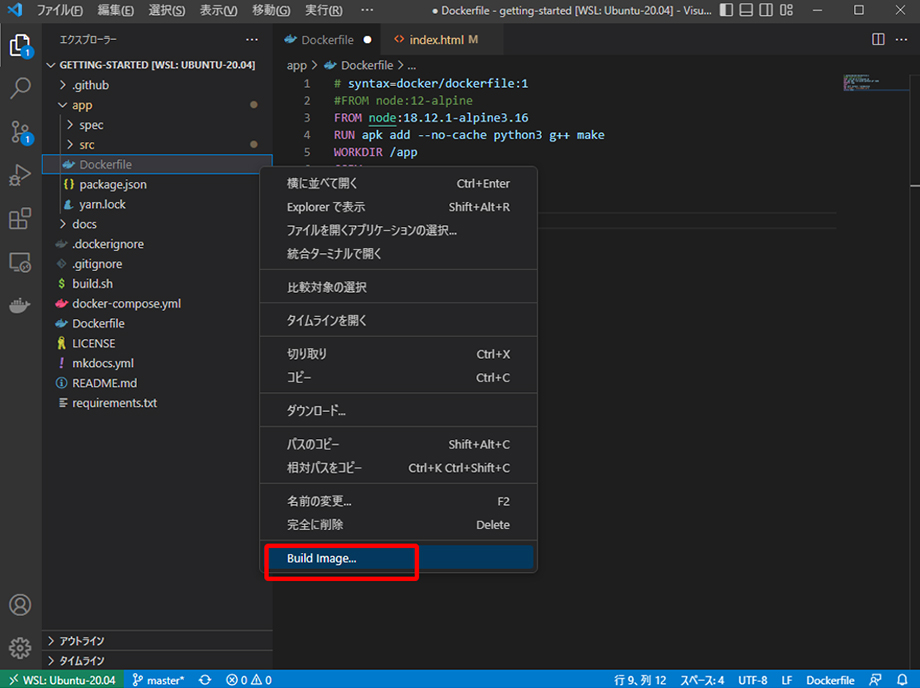Open the 表示(V) menu
The height and width of the screenshot is (688, 920).
(x=218, y=10)
